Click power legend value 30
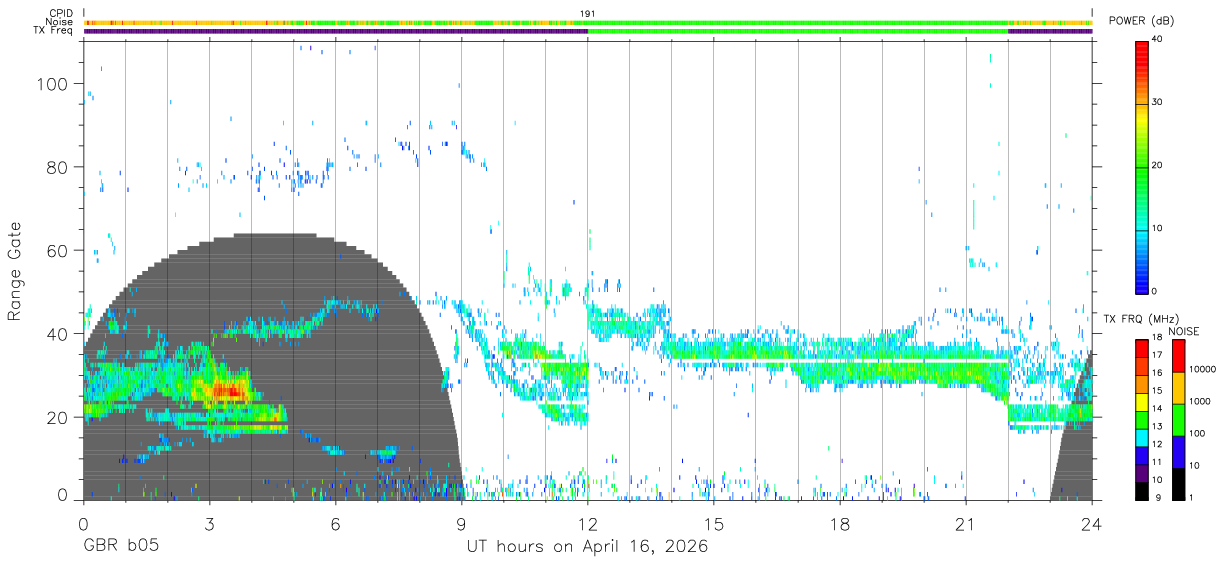Viewport: 1228px width, 567px height. click(x=1159, y=103)
